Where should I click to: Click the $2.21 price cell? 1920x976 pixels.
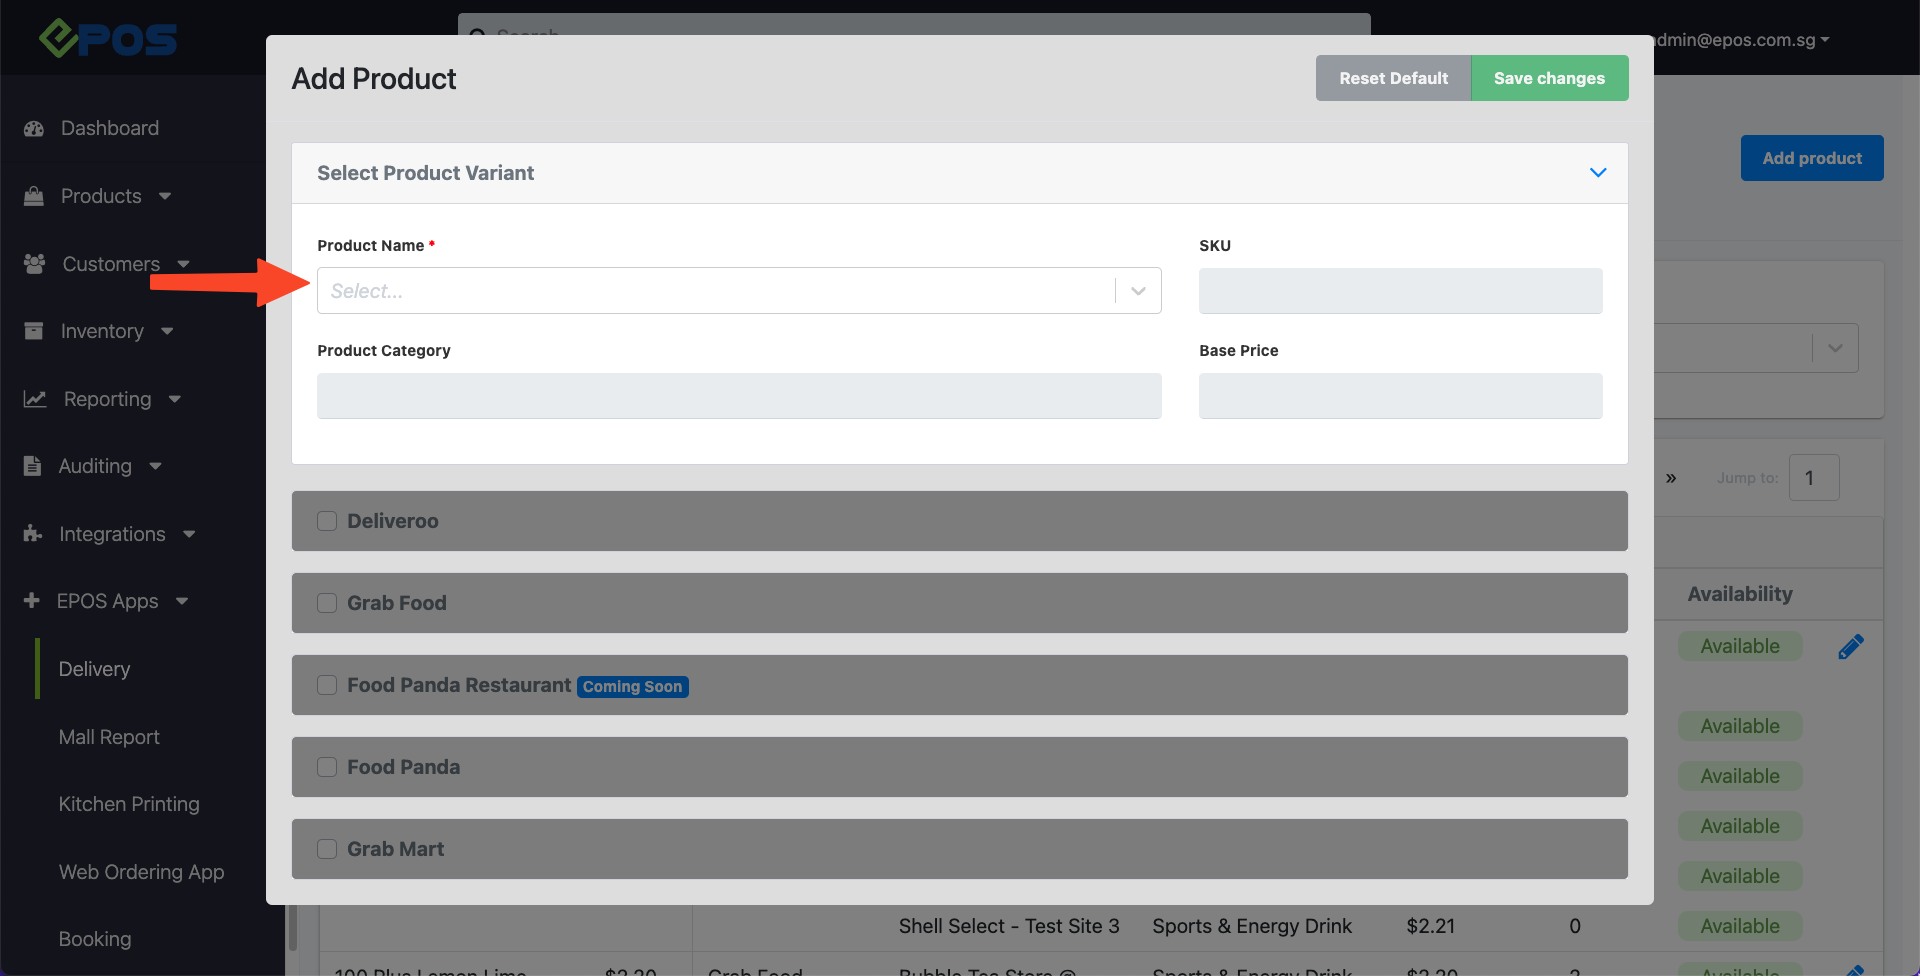click(x=1430, y=926)
